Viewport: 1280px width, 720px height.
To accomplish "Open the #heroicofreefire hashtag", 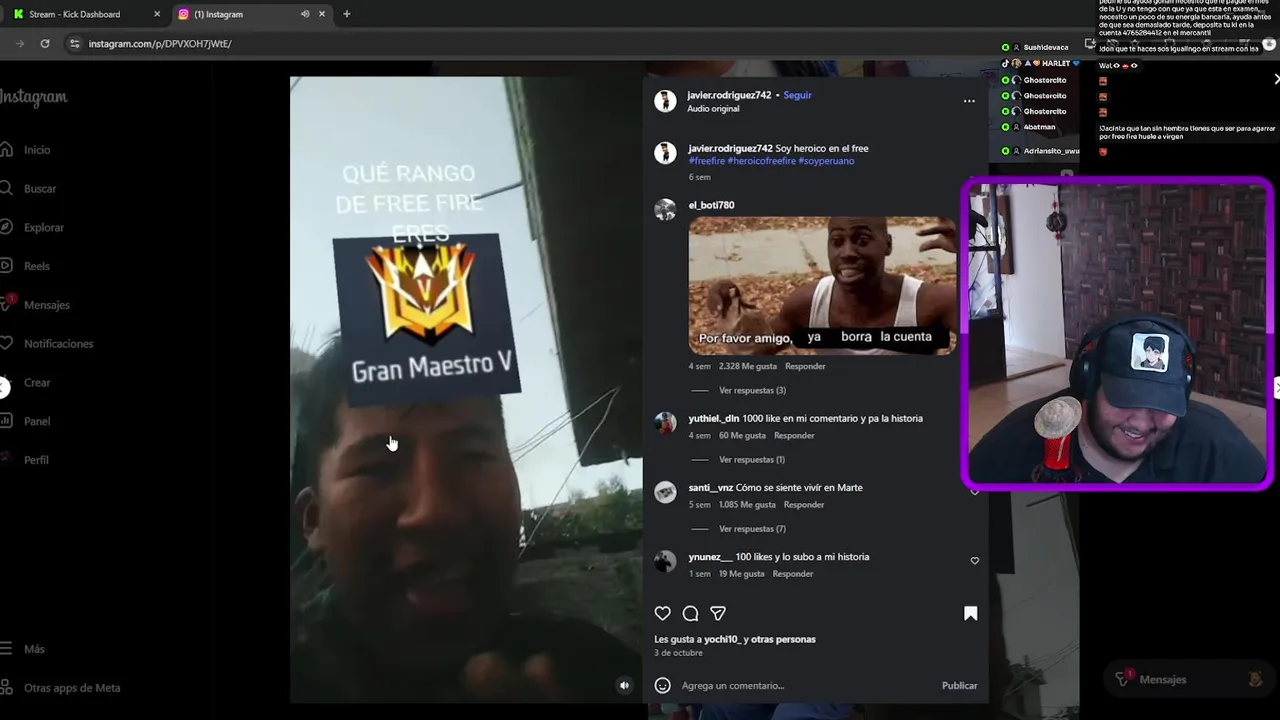I will click(x=761, y=161).
